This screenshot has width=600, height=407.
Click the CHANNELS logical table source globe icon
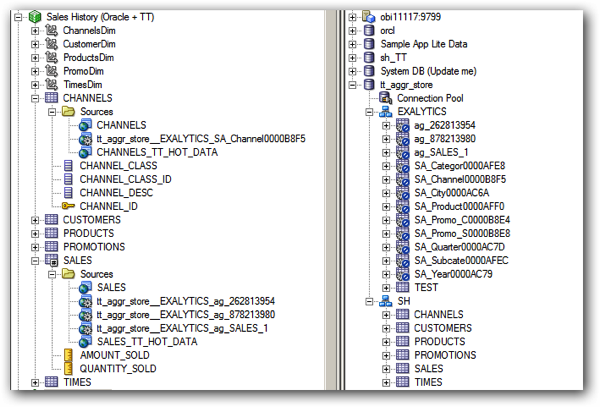(x=85, y=125)
